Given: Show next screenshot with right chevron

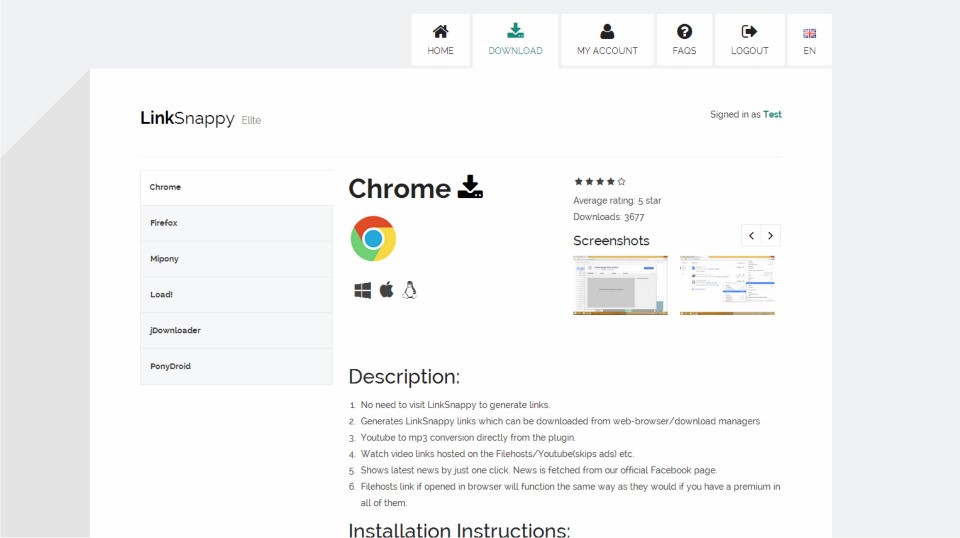Looking at the screenshot, I should click(x=770, y=236).
